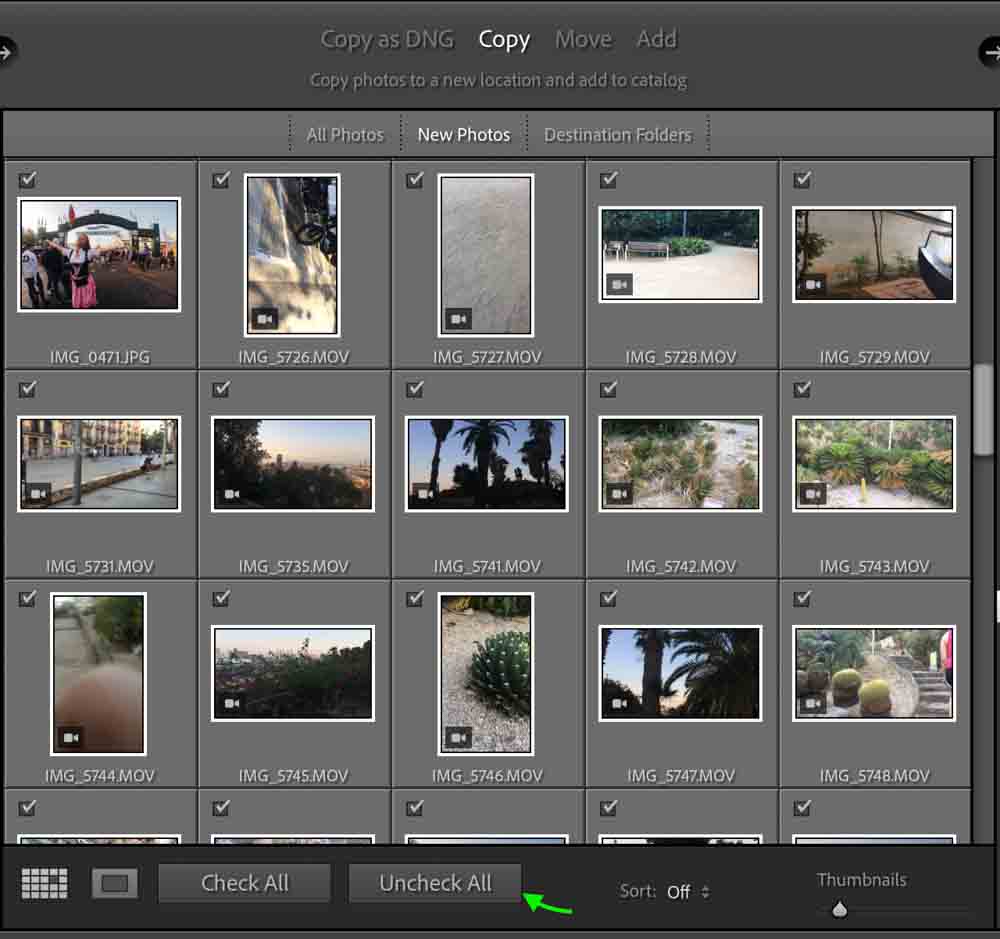Viewport: 1000px width, 939px height.
Task: Click video badge on IMG_5746.MOV thumbnail
Action: pyautogui.click(x=459, y=737)
